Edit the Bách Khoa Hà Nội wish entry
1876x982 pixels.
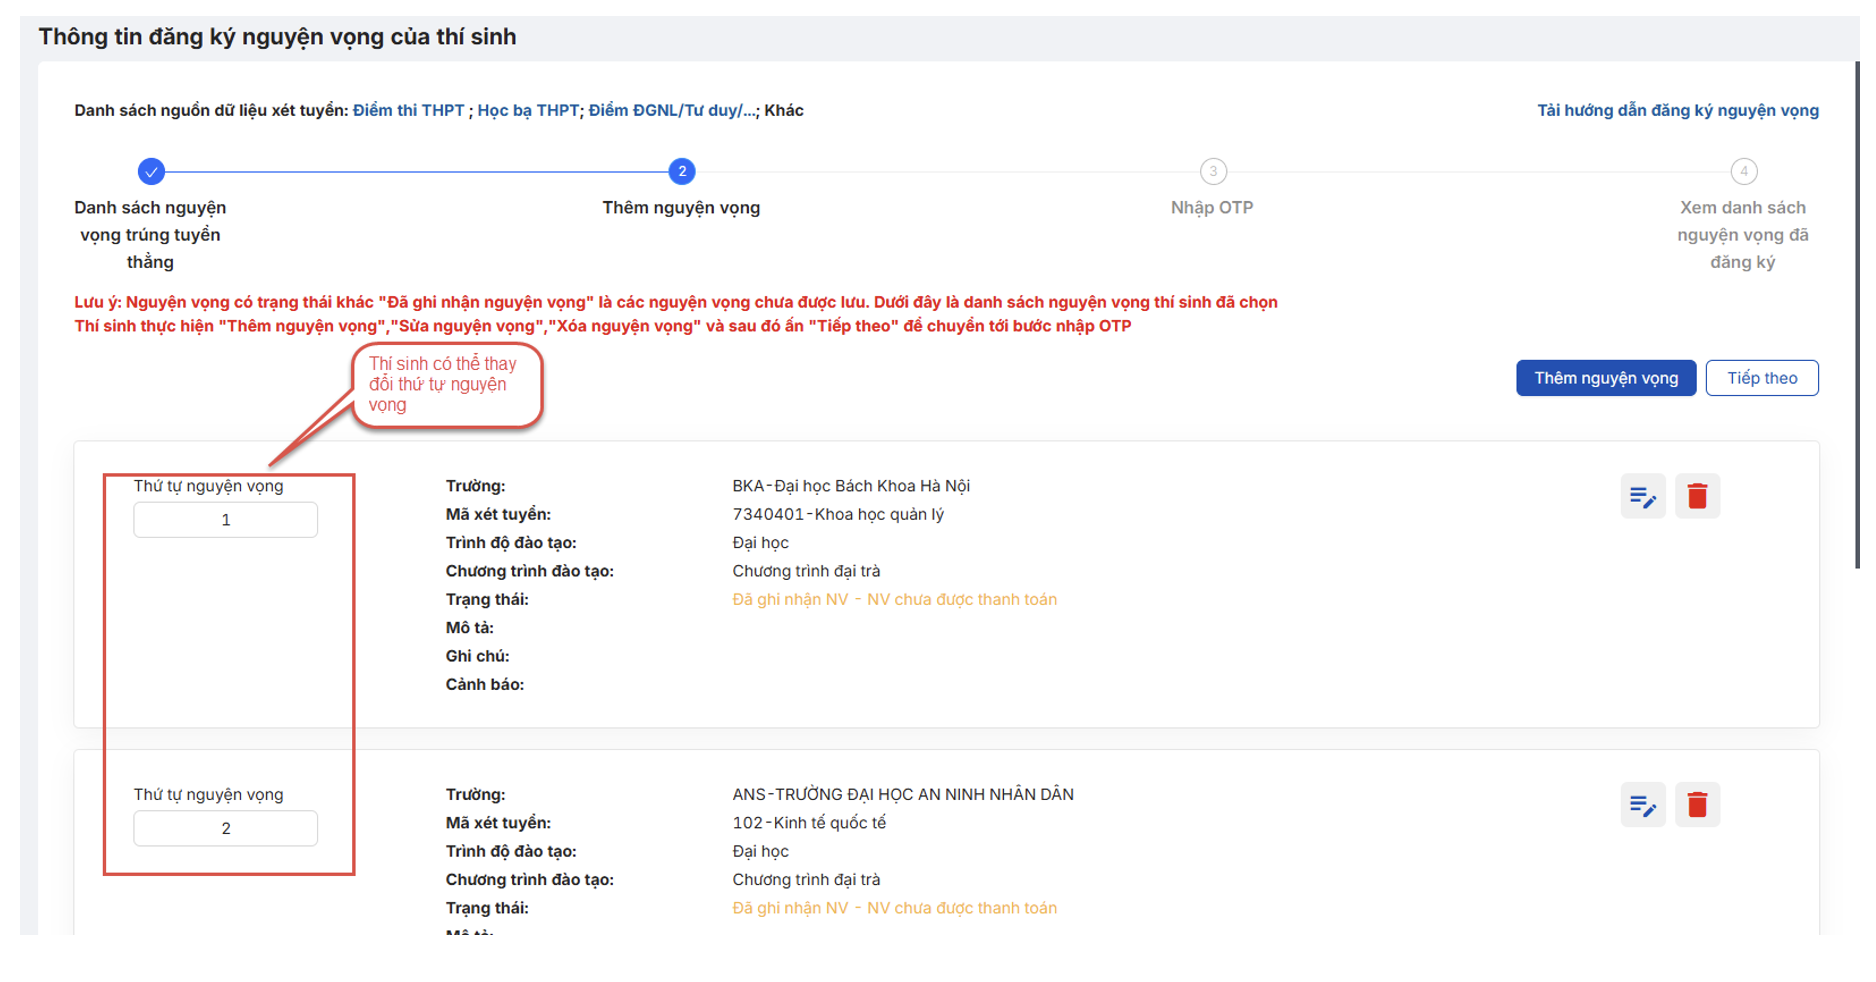(x=1642, y=496)
